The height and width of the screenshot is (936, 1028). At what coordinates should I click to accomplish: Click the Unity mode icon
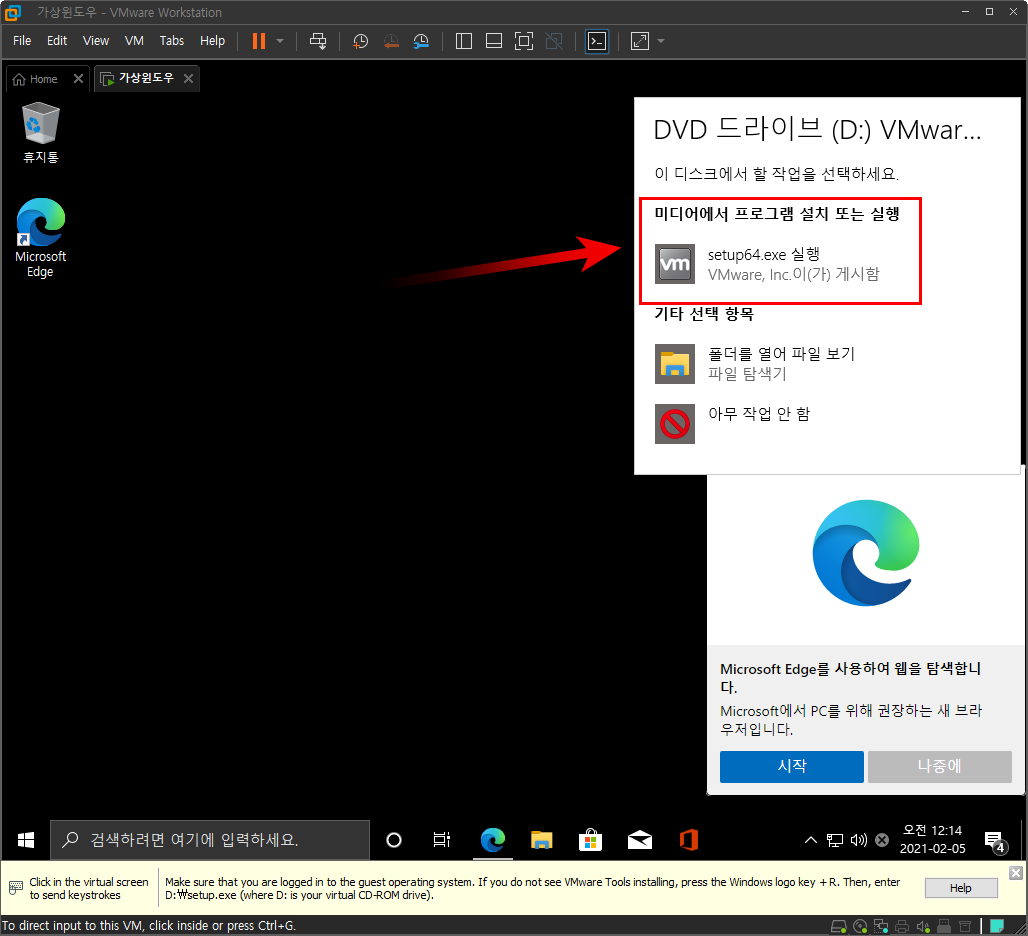554,41
